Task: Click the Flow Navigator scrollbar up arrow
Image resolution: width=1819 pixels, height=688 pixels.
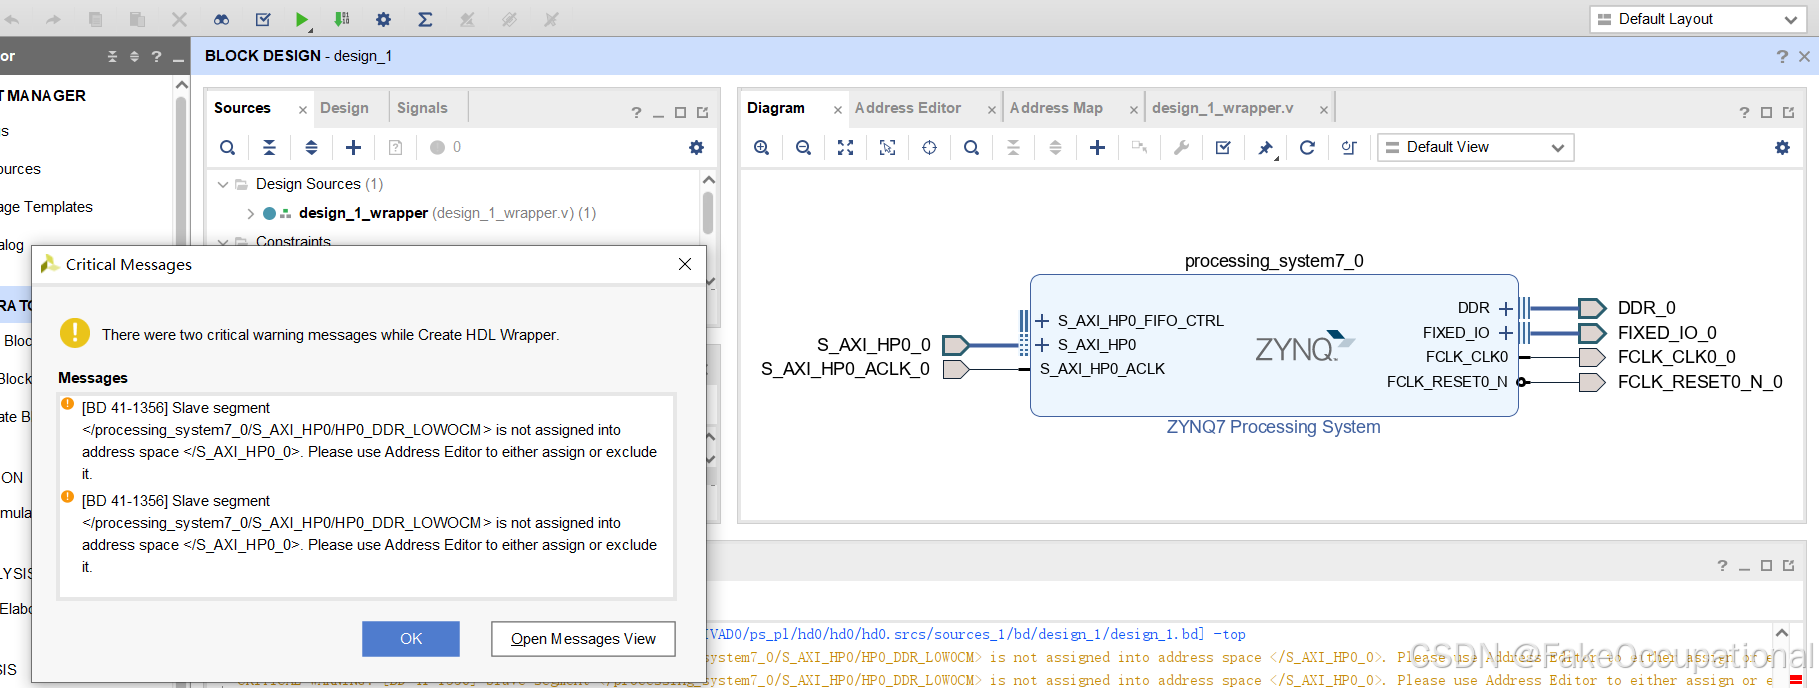Action: tap(181, 85)
